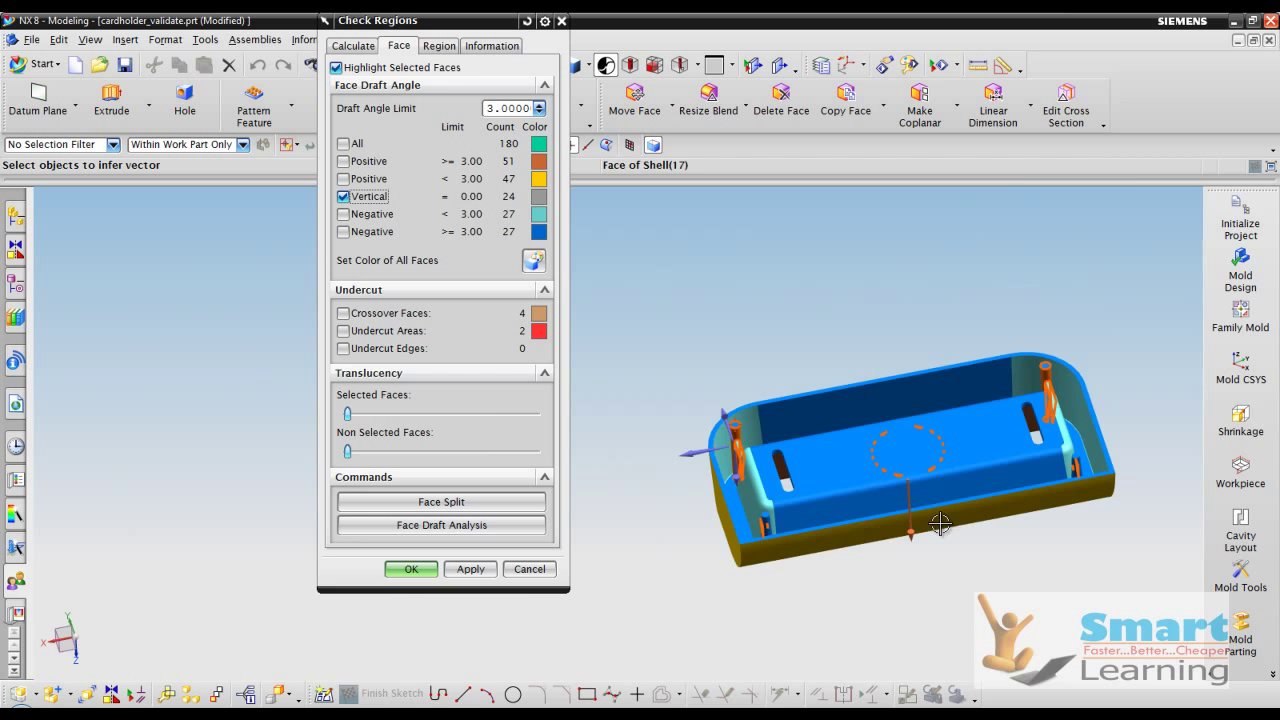Open the Within Work Part Only dropdown
1280x720 pixels.
click(x=242, y=145)
